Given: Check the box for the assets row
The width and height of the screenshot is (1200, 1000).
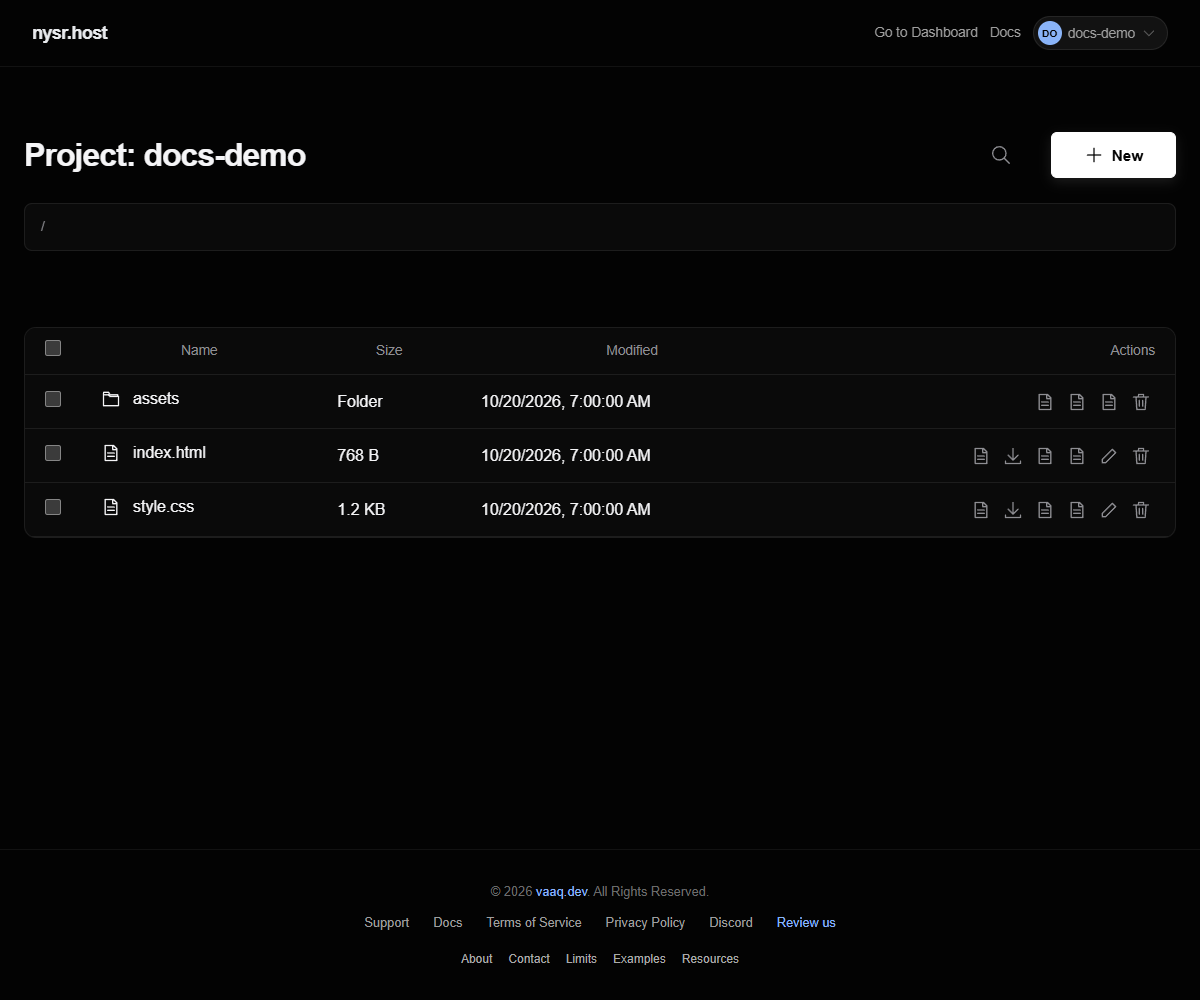Looking at the screenshot, I should (x=53, y=399).
